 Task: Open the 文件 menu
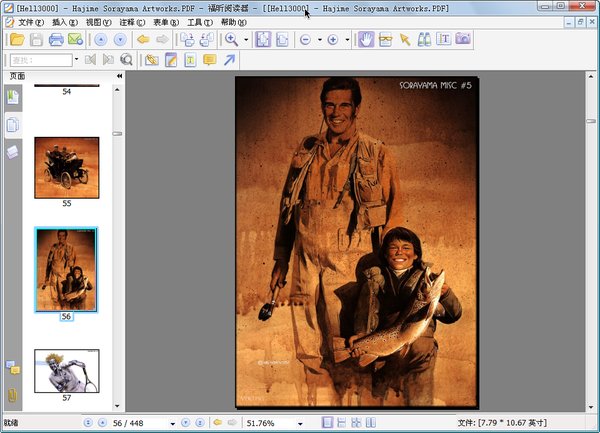coord(31,22)
